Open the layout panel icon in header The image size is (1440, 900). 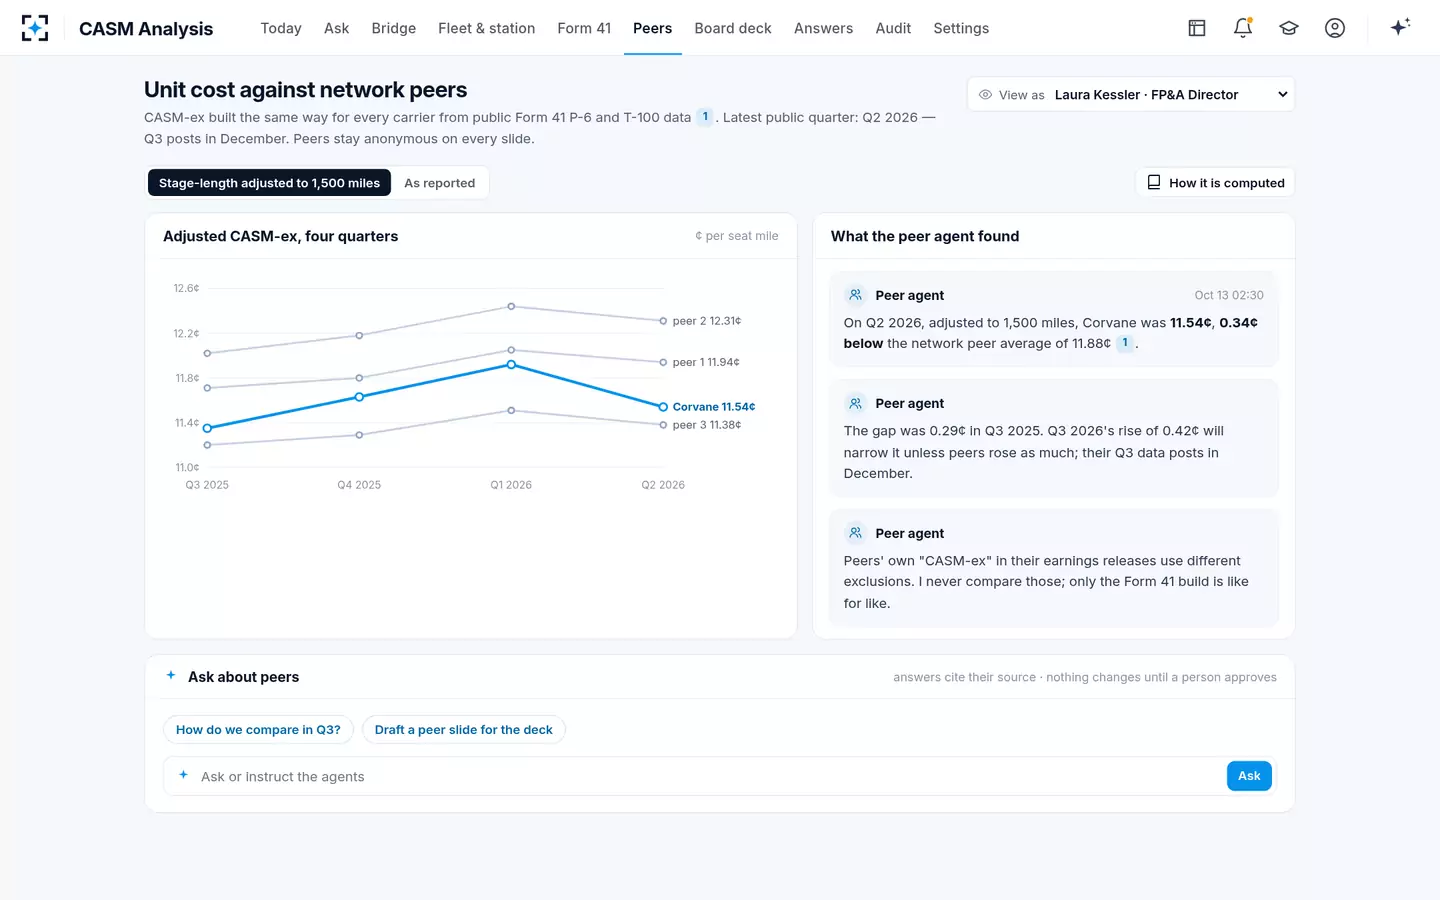[1197, 28]
